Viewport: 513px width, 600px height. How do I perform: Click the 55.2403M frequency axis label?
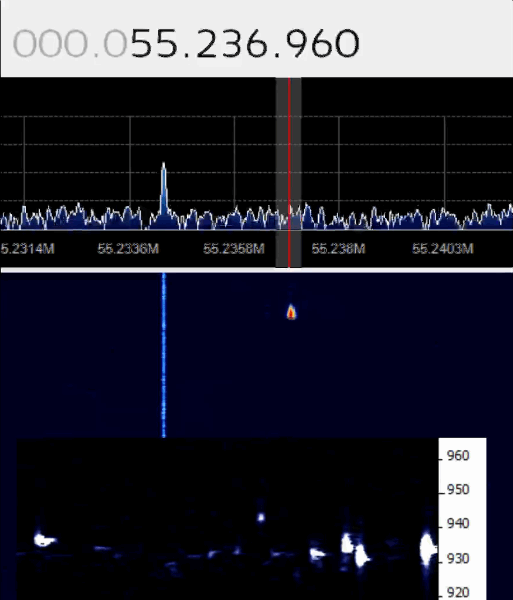click(443, 249)
